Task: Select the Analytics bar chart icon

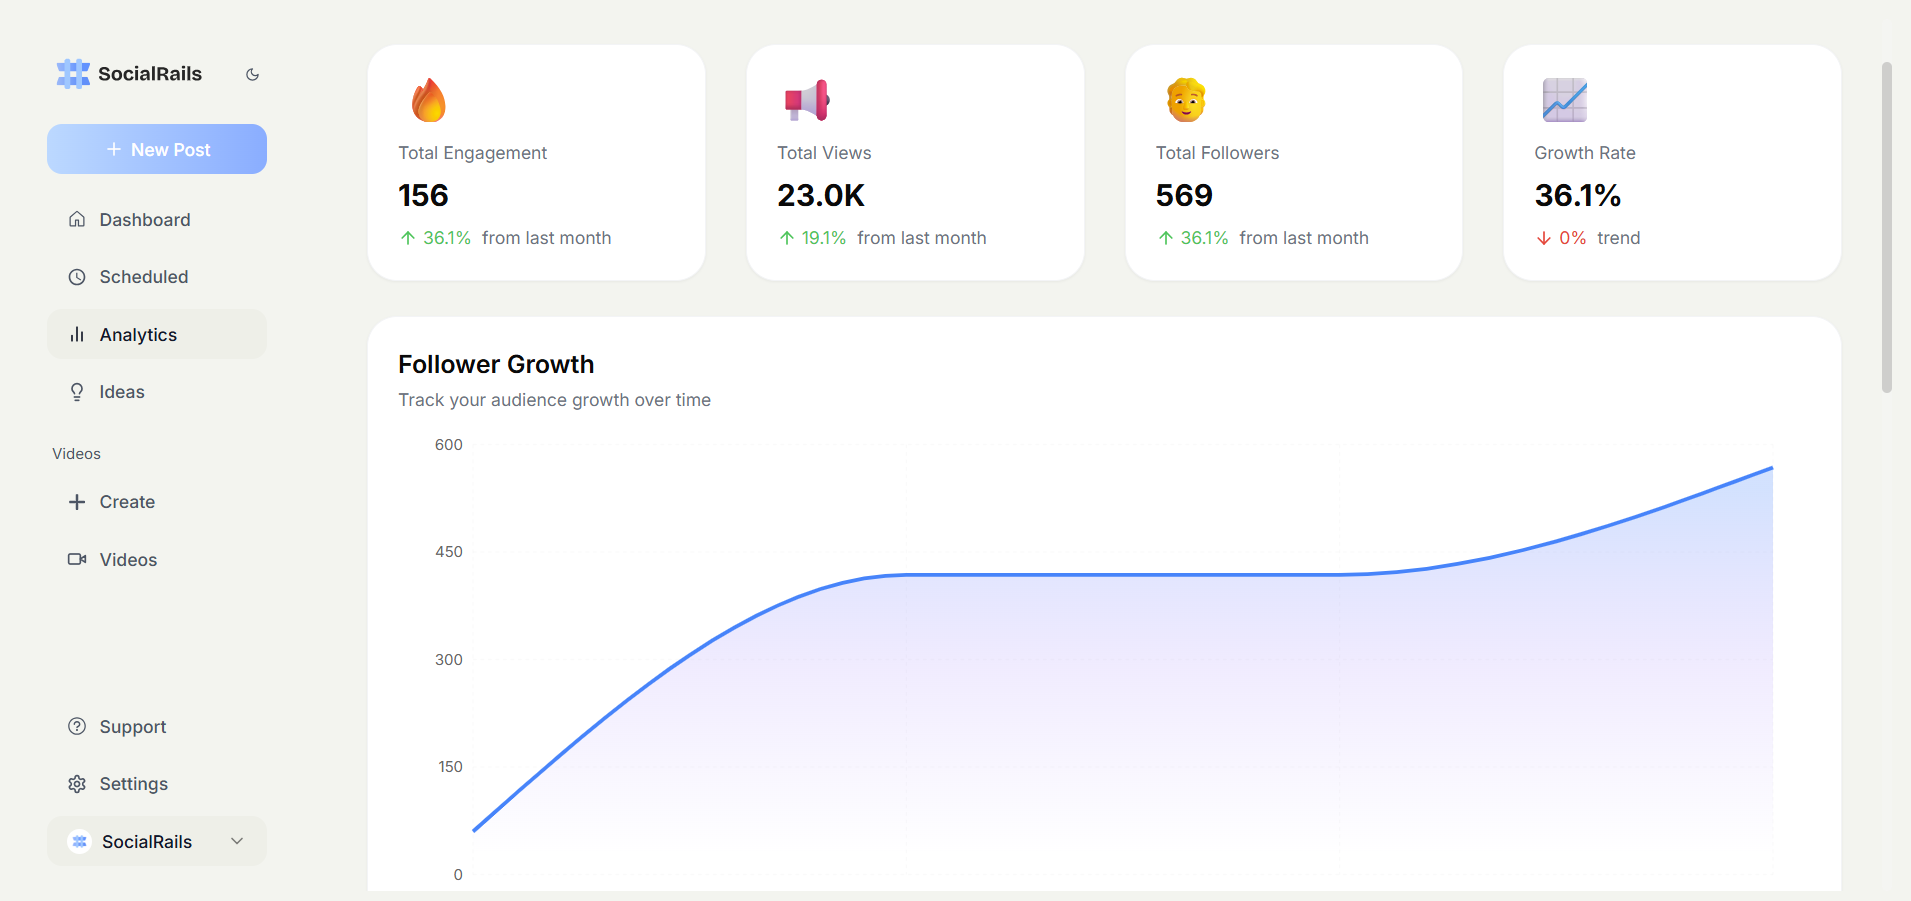Action: [x=77, y=335]
